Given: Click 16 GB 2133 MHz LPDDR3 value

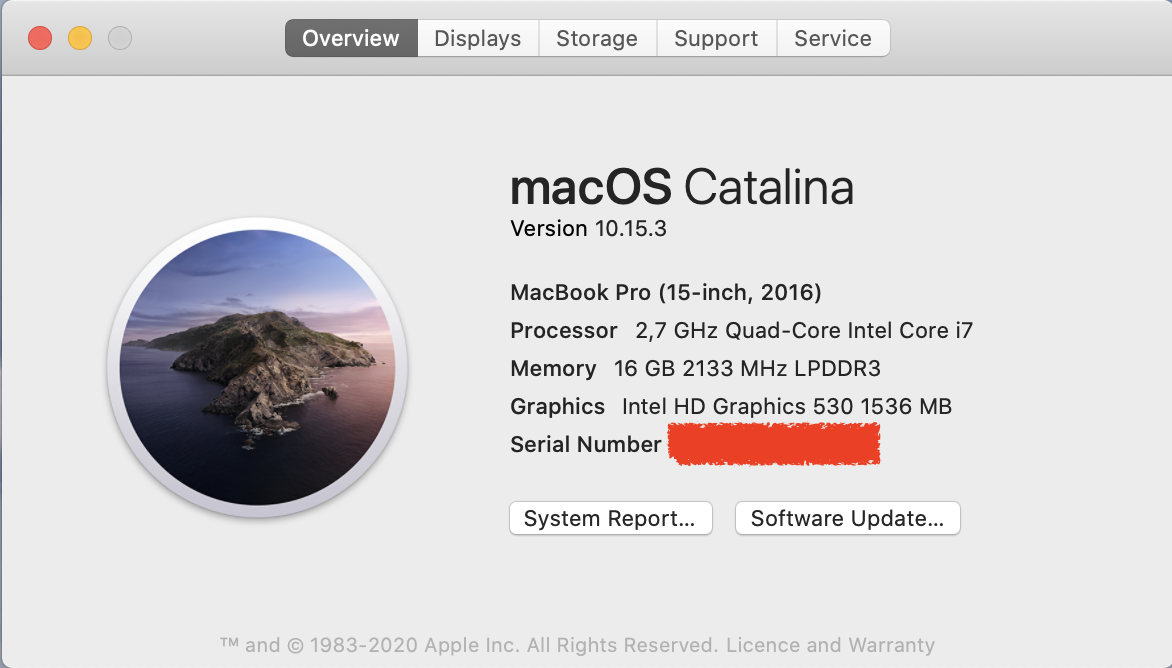Looking at the screenshot, I should (x=747, y=368).
